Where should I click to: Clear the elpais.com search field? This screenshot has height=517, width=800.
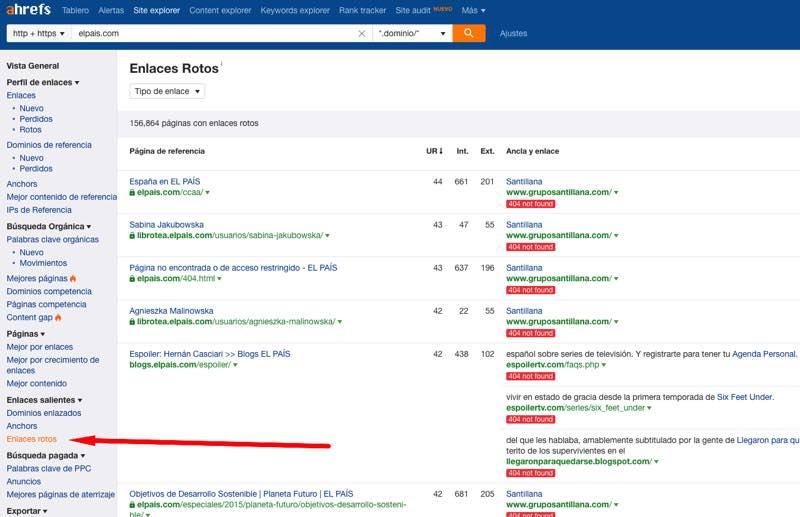[362, 34]
